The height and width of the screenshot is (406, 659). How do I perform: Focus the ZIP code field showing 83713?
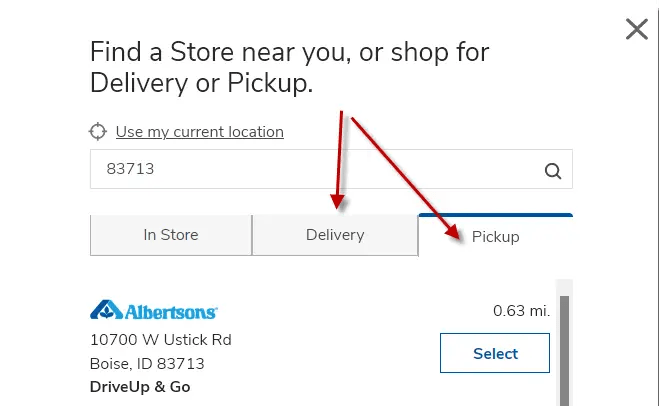(x=331, y=169)
